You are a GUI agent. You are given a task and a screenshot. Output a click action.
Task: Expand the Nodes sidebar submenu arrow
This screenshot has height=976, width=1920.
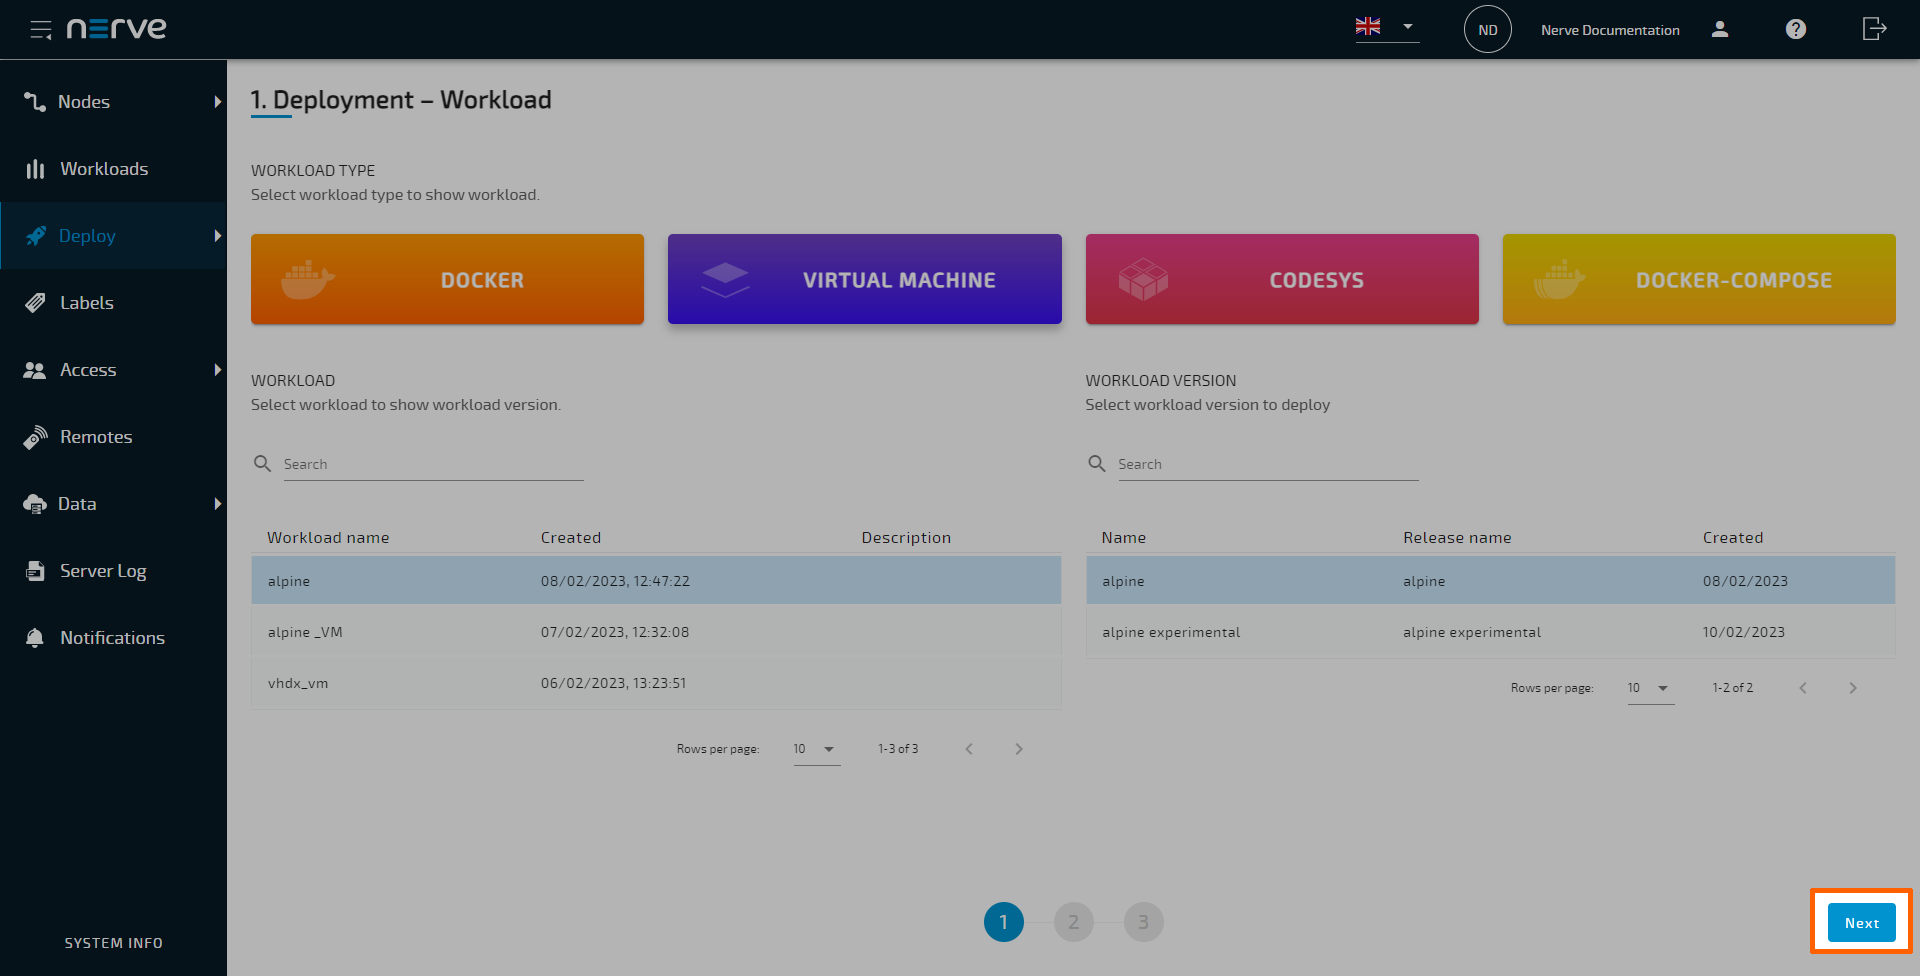(217, 102)
